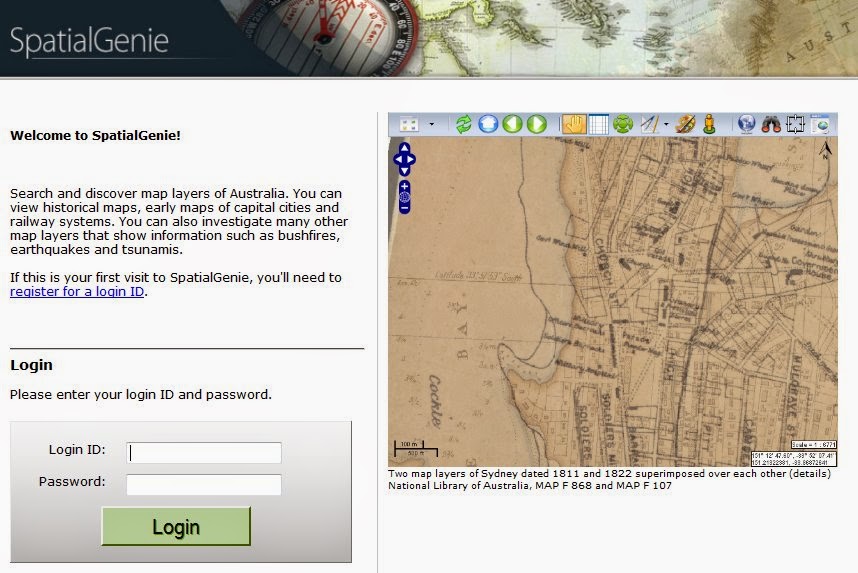The width and height of the screenshot is (858, 573).
Task: Click the map layout selector icon
Action: pyautogui.click(x=409, y=124)
